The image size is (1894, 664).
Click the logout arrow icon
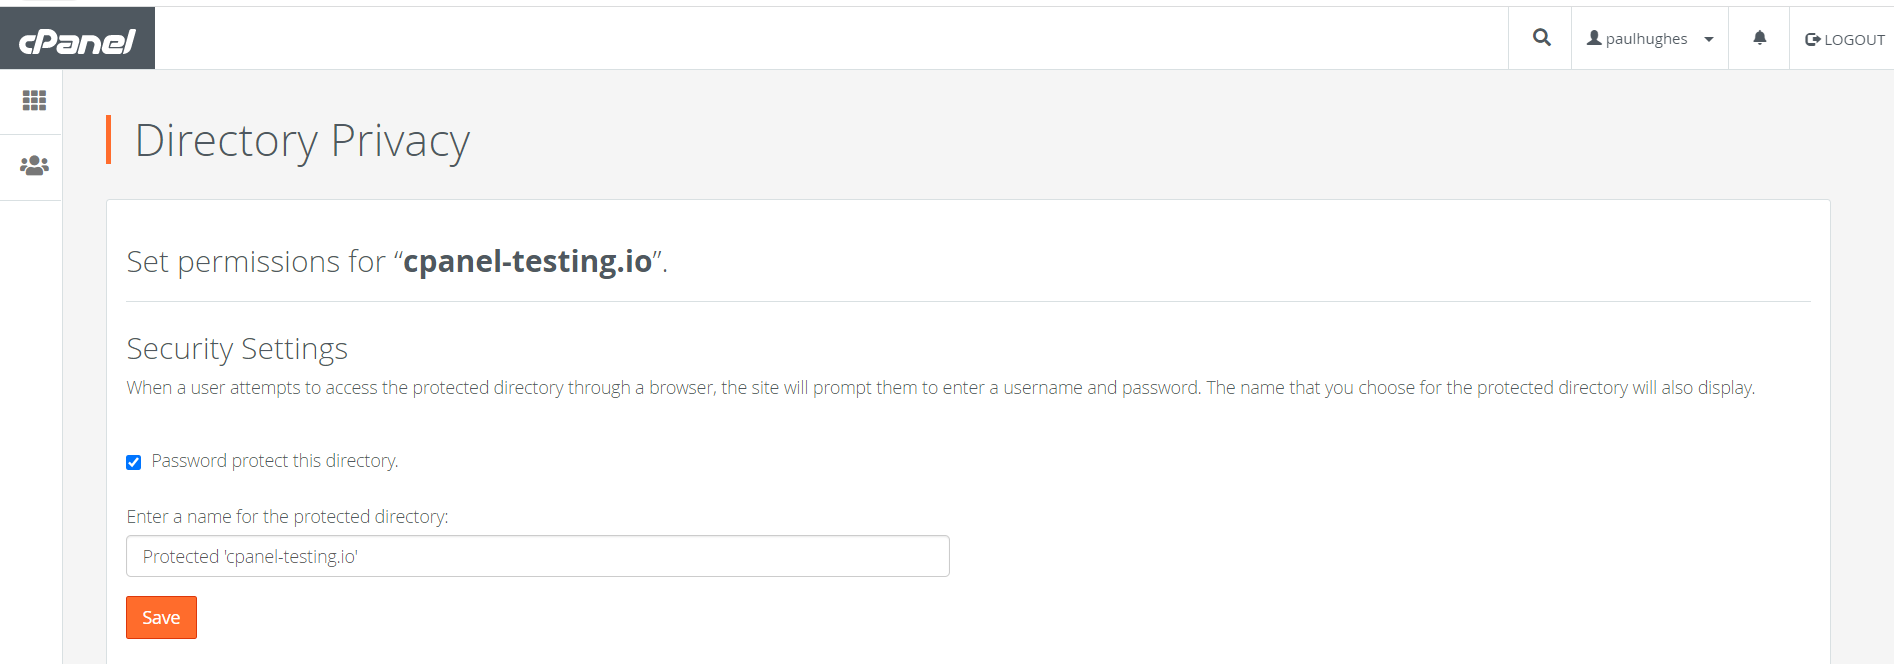coord(1812,40)
